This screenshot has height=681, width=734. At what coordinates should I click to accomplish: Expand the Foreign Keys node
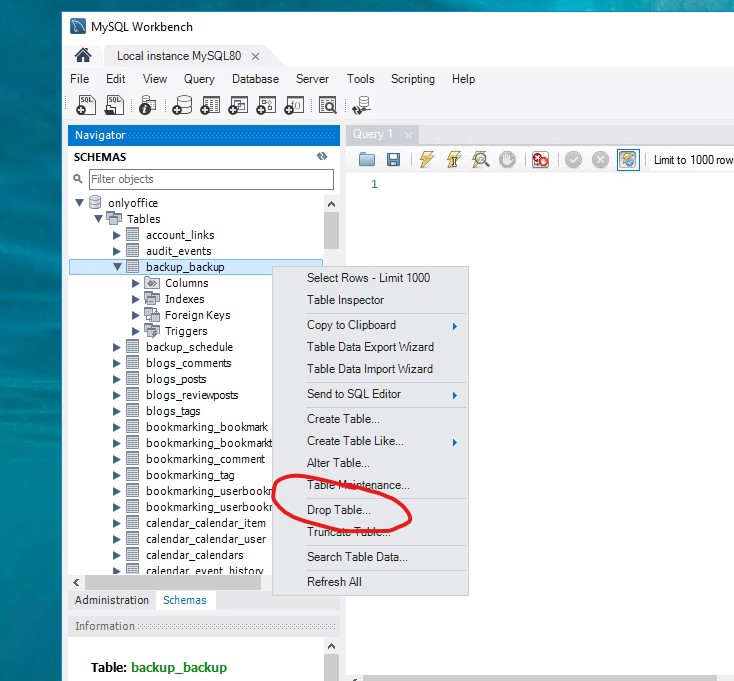pyautogui.click(x=136, y=315)
